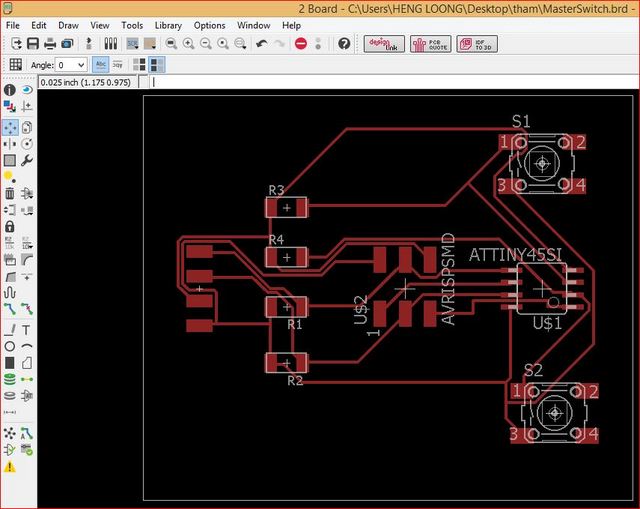Zoom to fit the drawing
Viewport: 640px width, 509px height.
pos(171,43)
